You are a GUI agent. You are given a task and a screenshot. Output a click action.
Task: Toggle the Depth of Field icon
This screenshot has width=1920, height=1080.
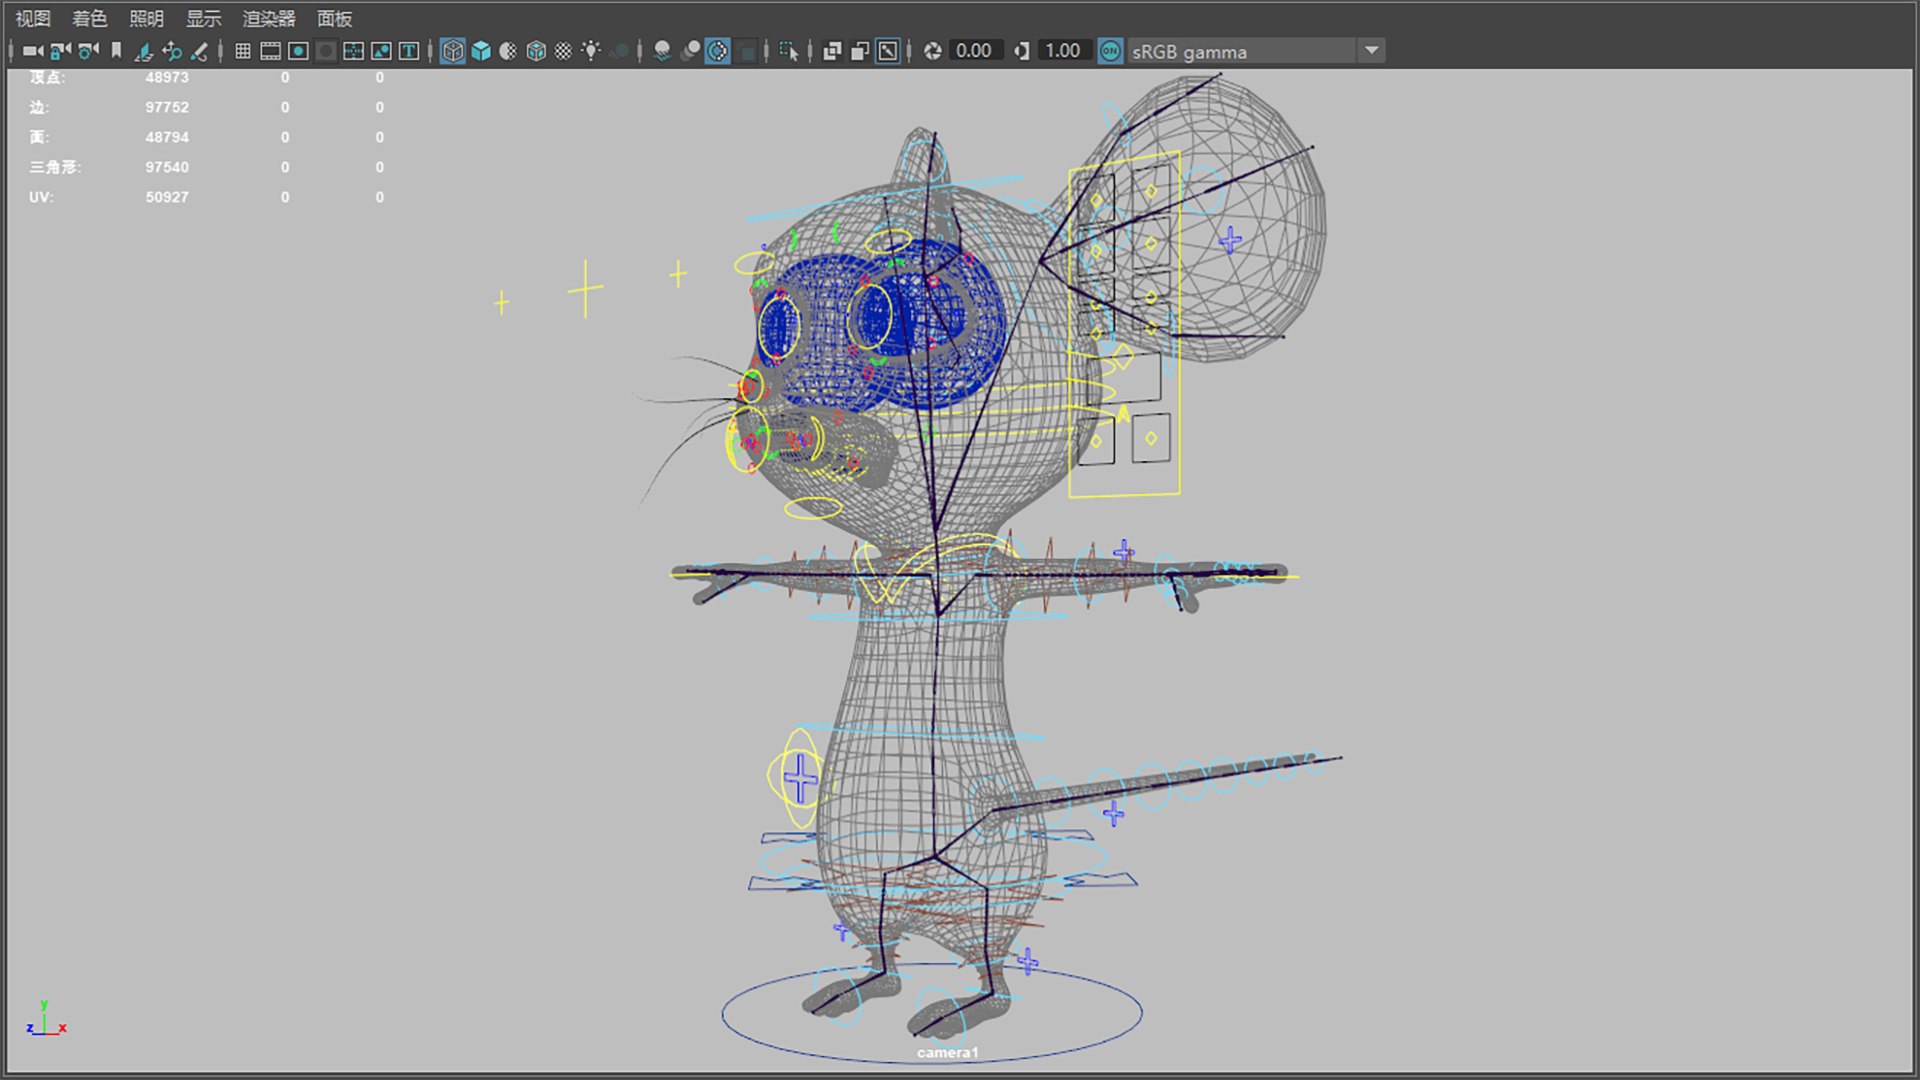tap(746, 51)
